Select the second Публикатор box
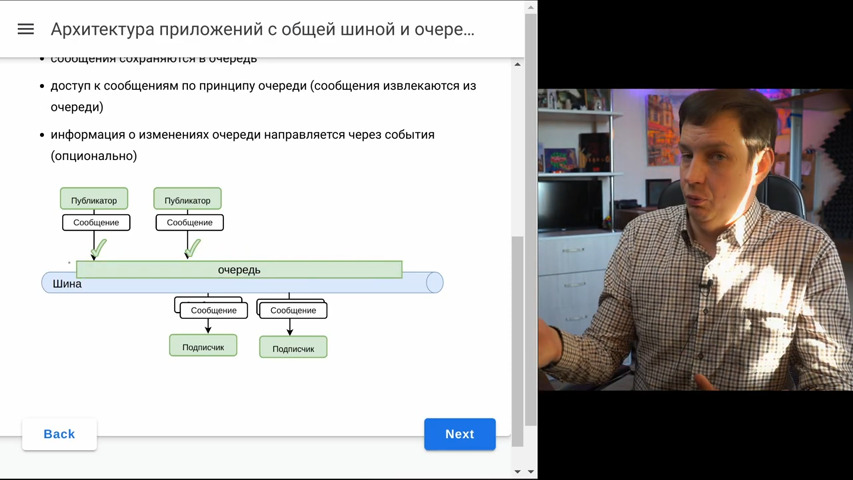Viewport: 853px width, 480px height. pyautogui.click(x=187, y=199)
